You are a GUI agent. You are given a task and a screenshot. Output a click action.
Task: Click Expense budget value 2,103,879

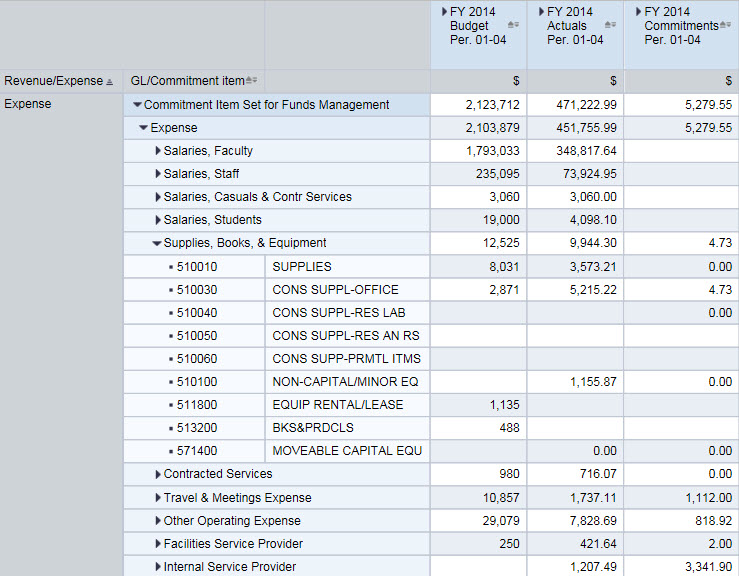pyautogui.click(x=493, y=128)
